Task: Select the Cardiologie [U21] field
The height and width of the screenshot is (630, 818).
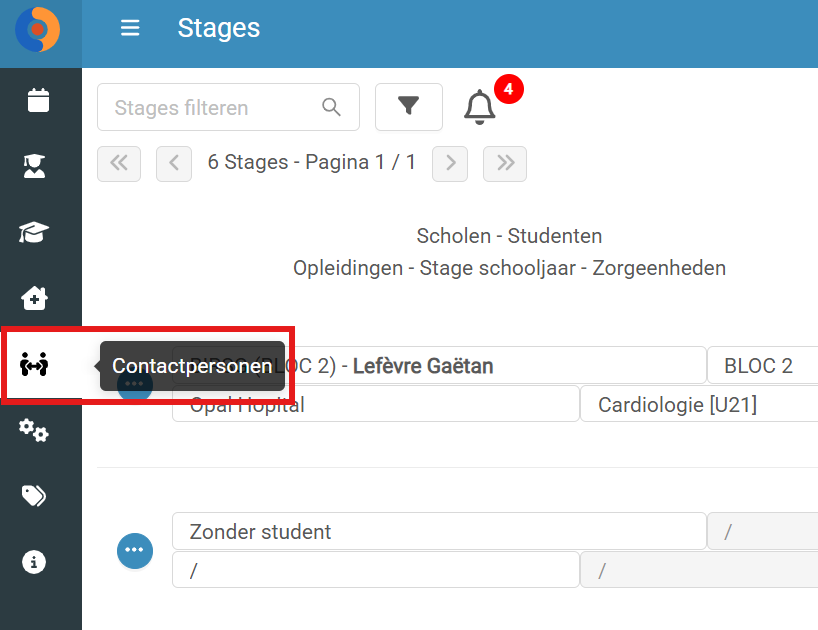Action: [x=699, y=404]
